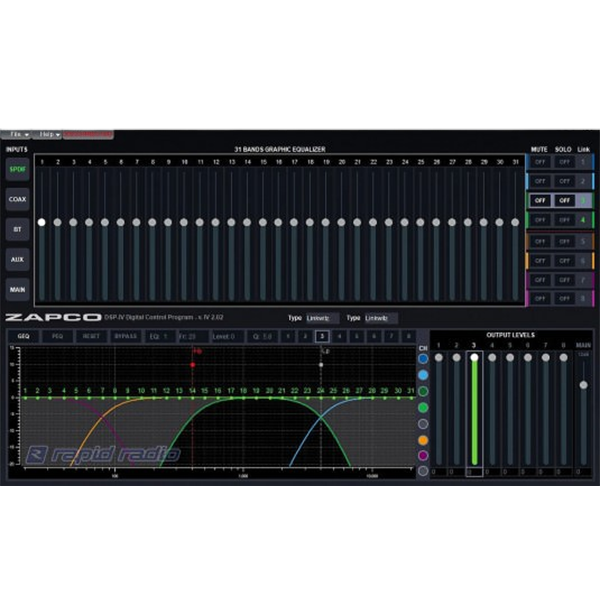Click green band point 1 on the response graph
The height and width of the screenshot is (600, 600).
tap(25, 398)
